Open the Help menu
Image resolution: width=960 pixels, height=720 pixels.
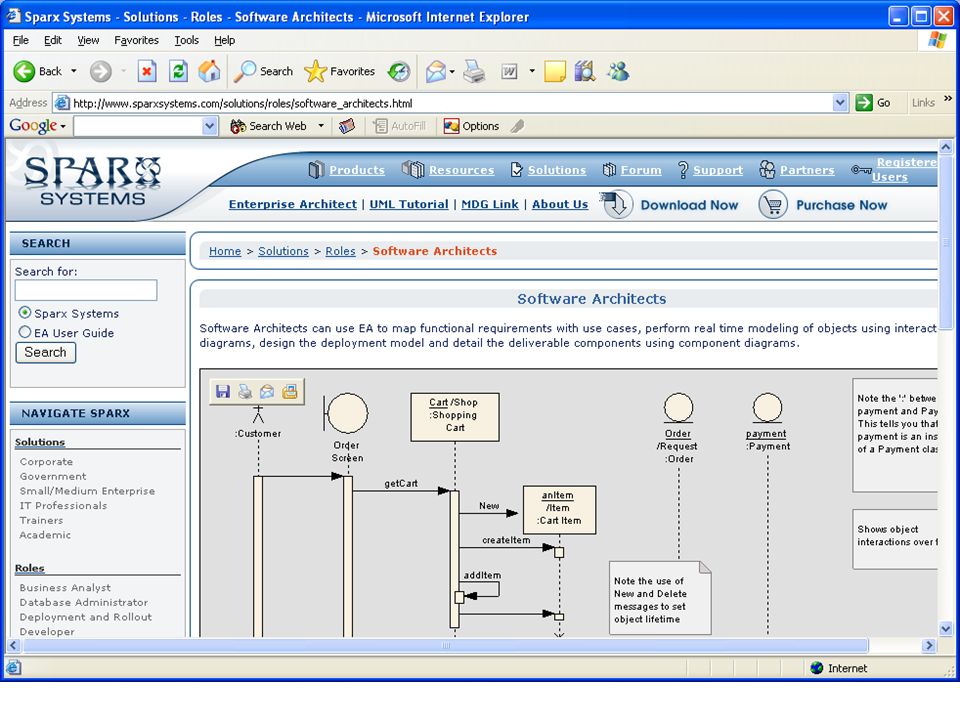(224, 40)
